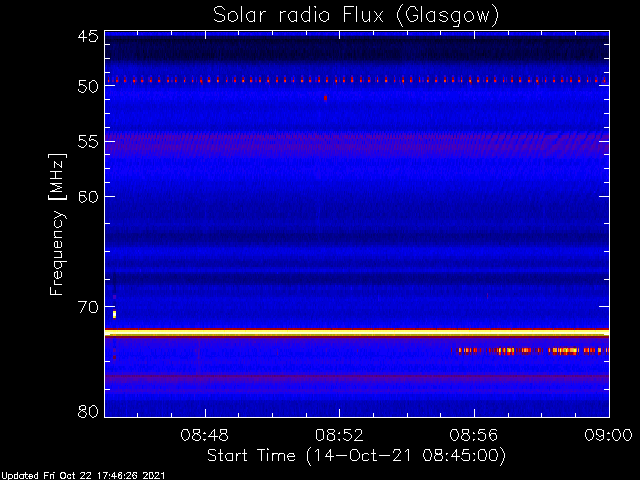The image size is (640, 480).
Task: Click the 'Start Time (14-Oct-21 08:45:00)' label
Action: point(356,456)
